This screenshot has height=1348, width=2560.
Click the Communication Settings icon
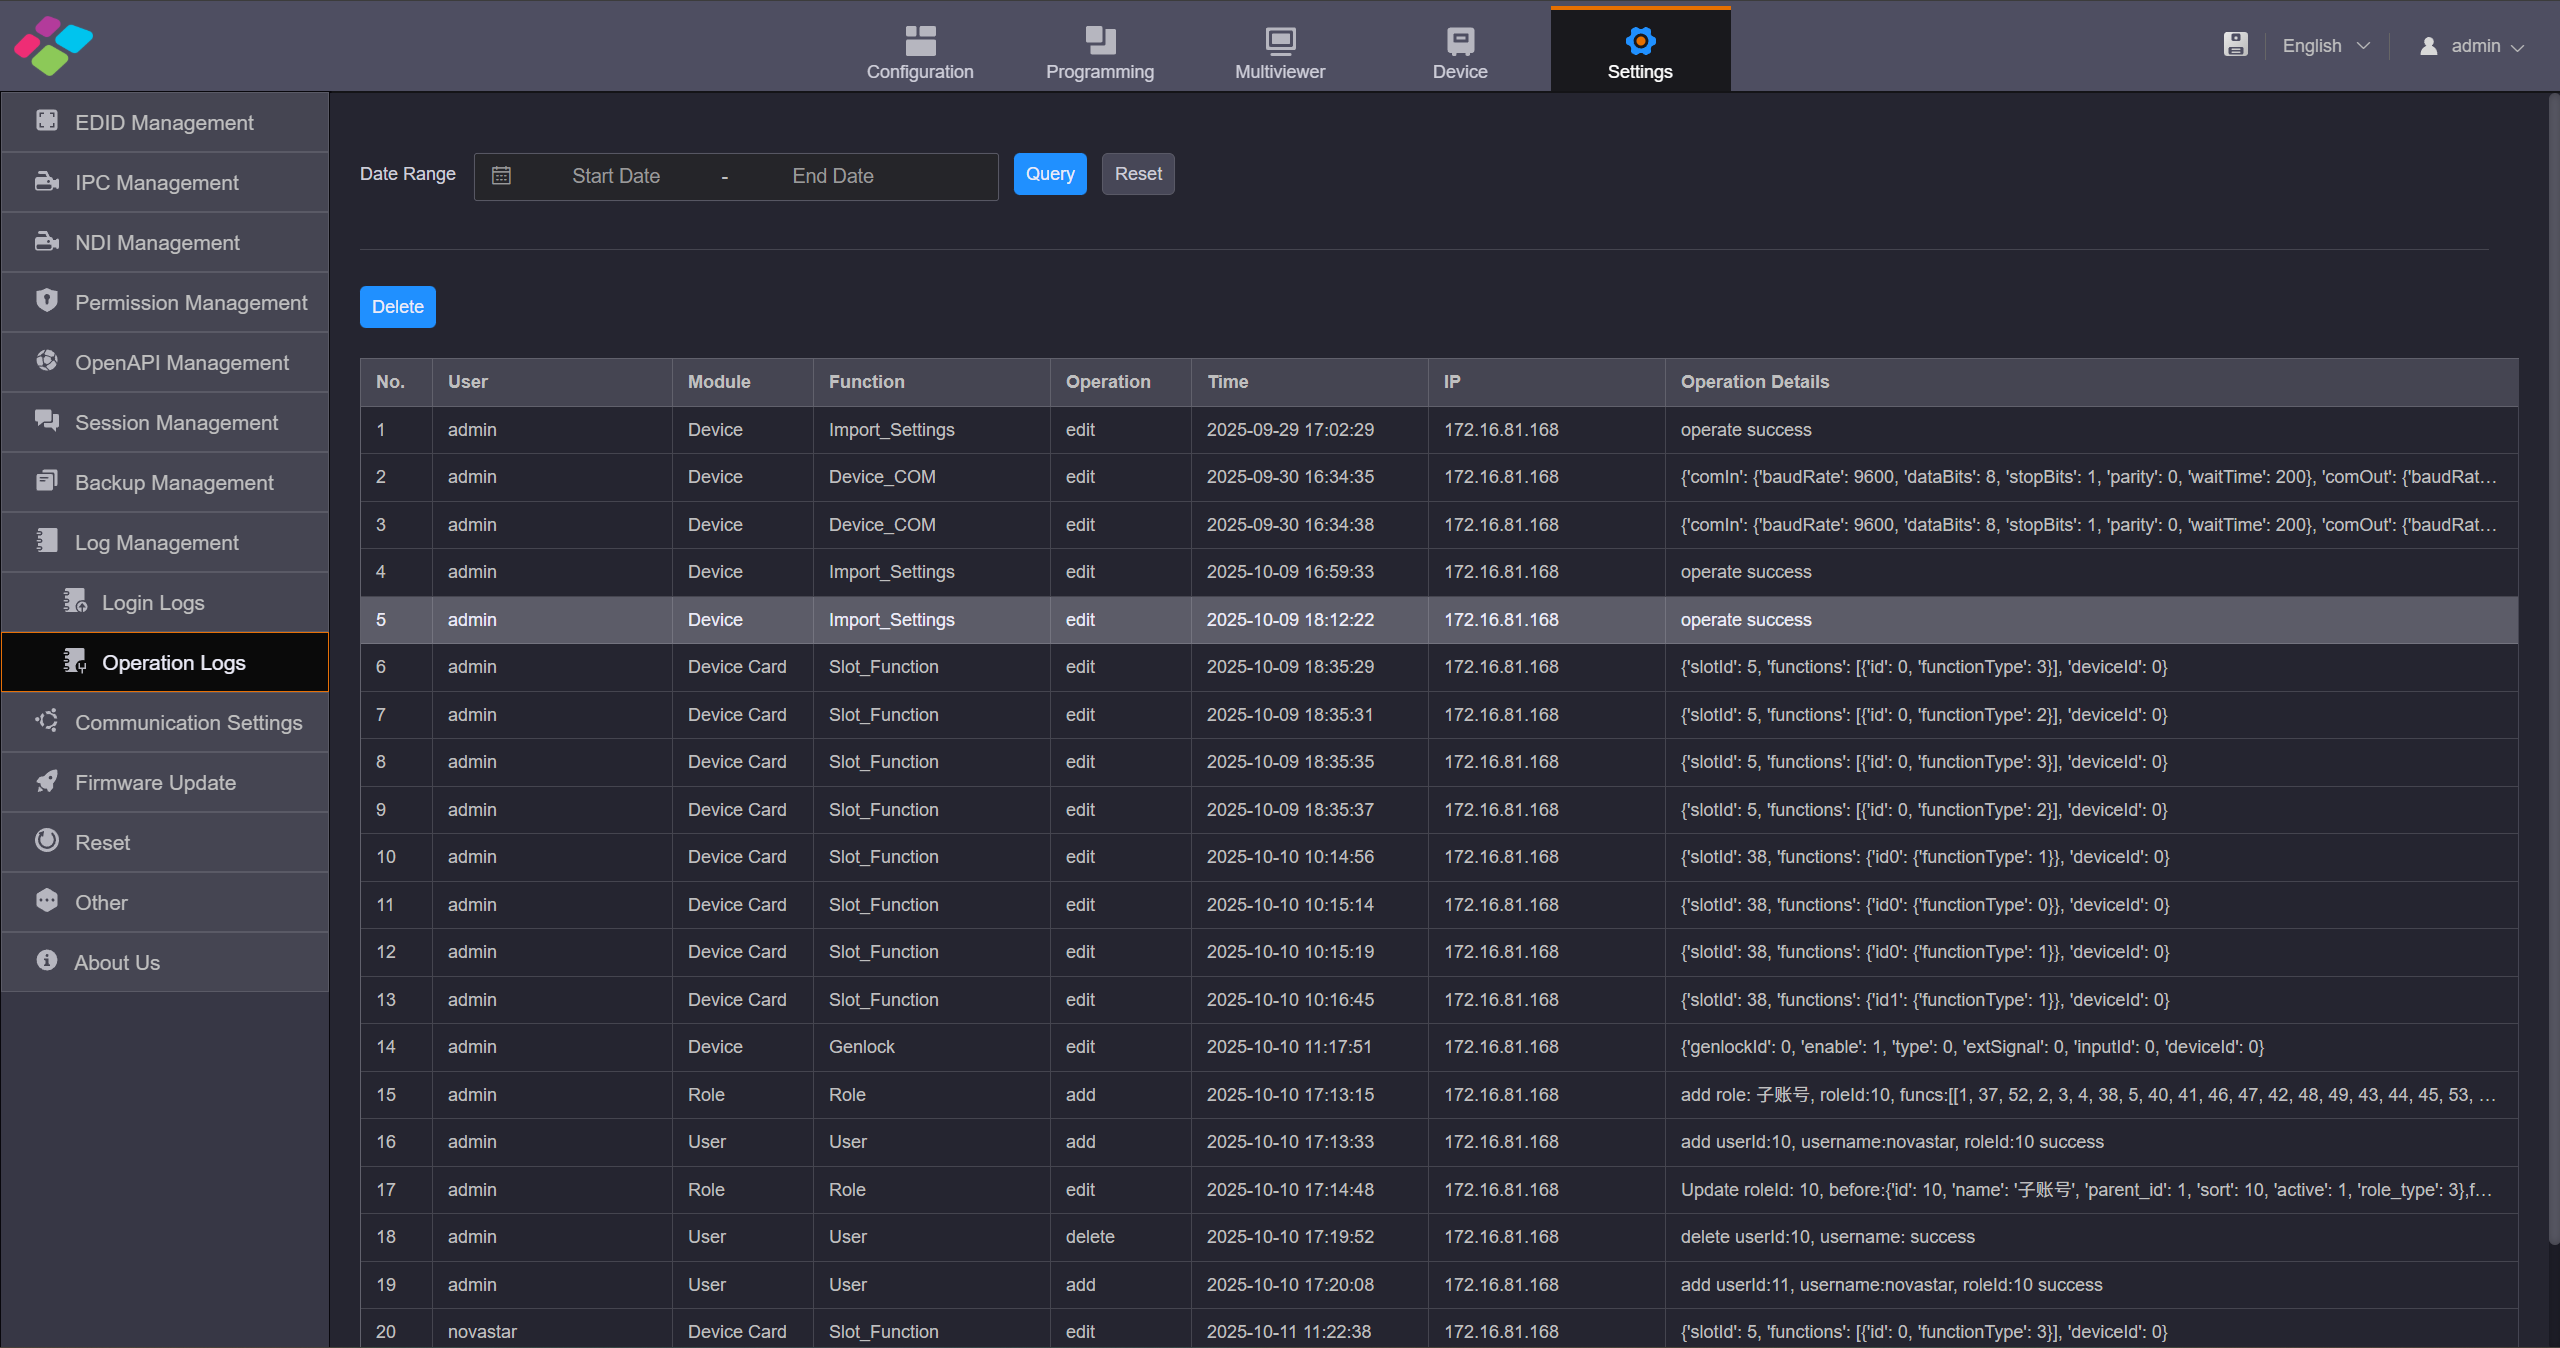click(x=47, y=721)
